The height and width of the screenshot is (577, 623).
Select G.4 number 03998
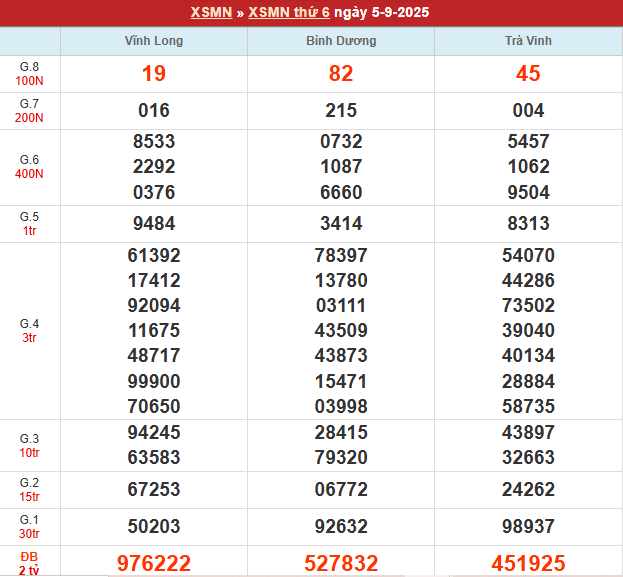pyautogui.click(x=341, y=407)
